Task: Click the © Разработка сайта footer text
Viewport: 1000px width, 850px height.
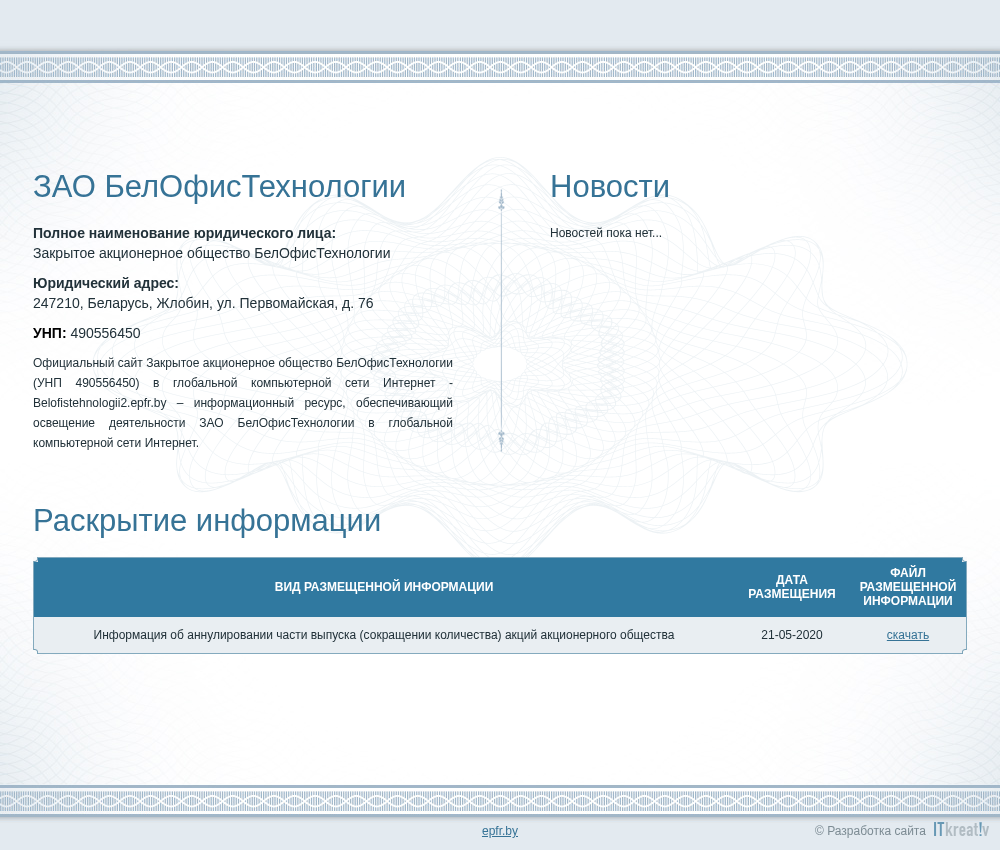Action: pos(870,830)
